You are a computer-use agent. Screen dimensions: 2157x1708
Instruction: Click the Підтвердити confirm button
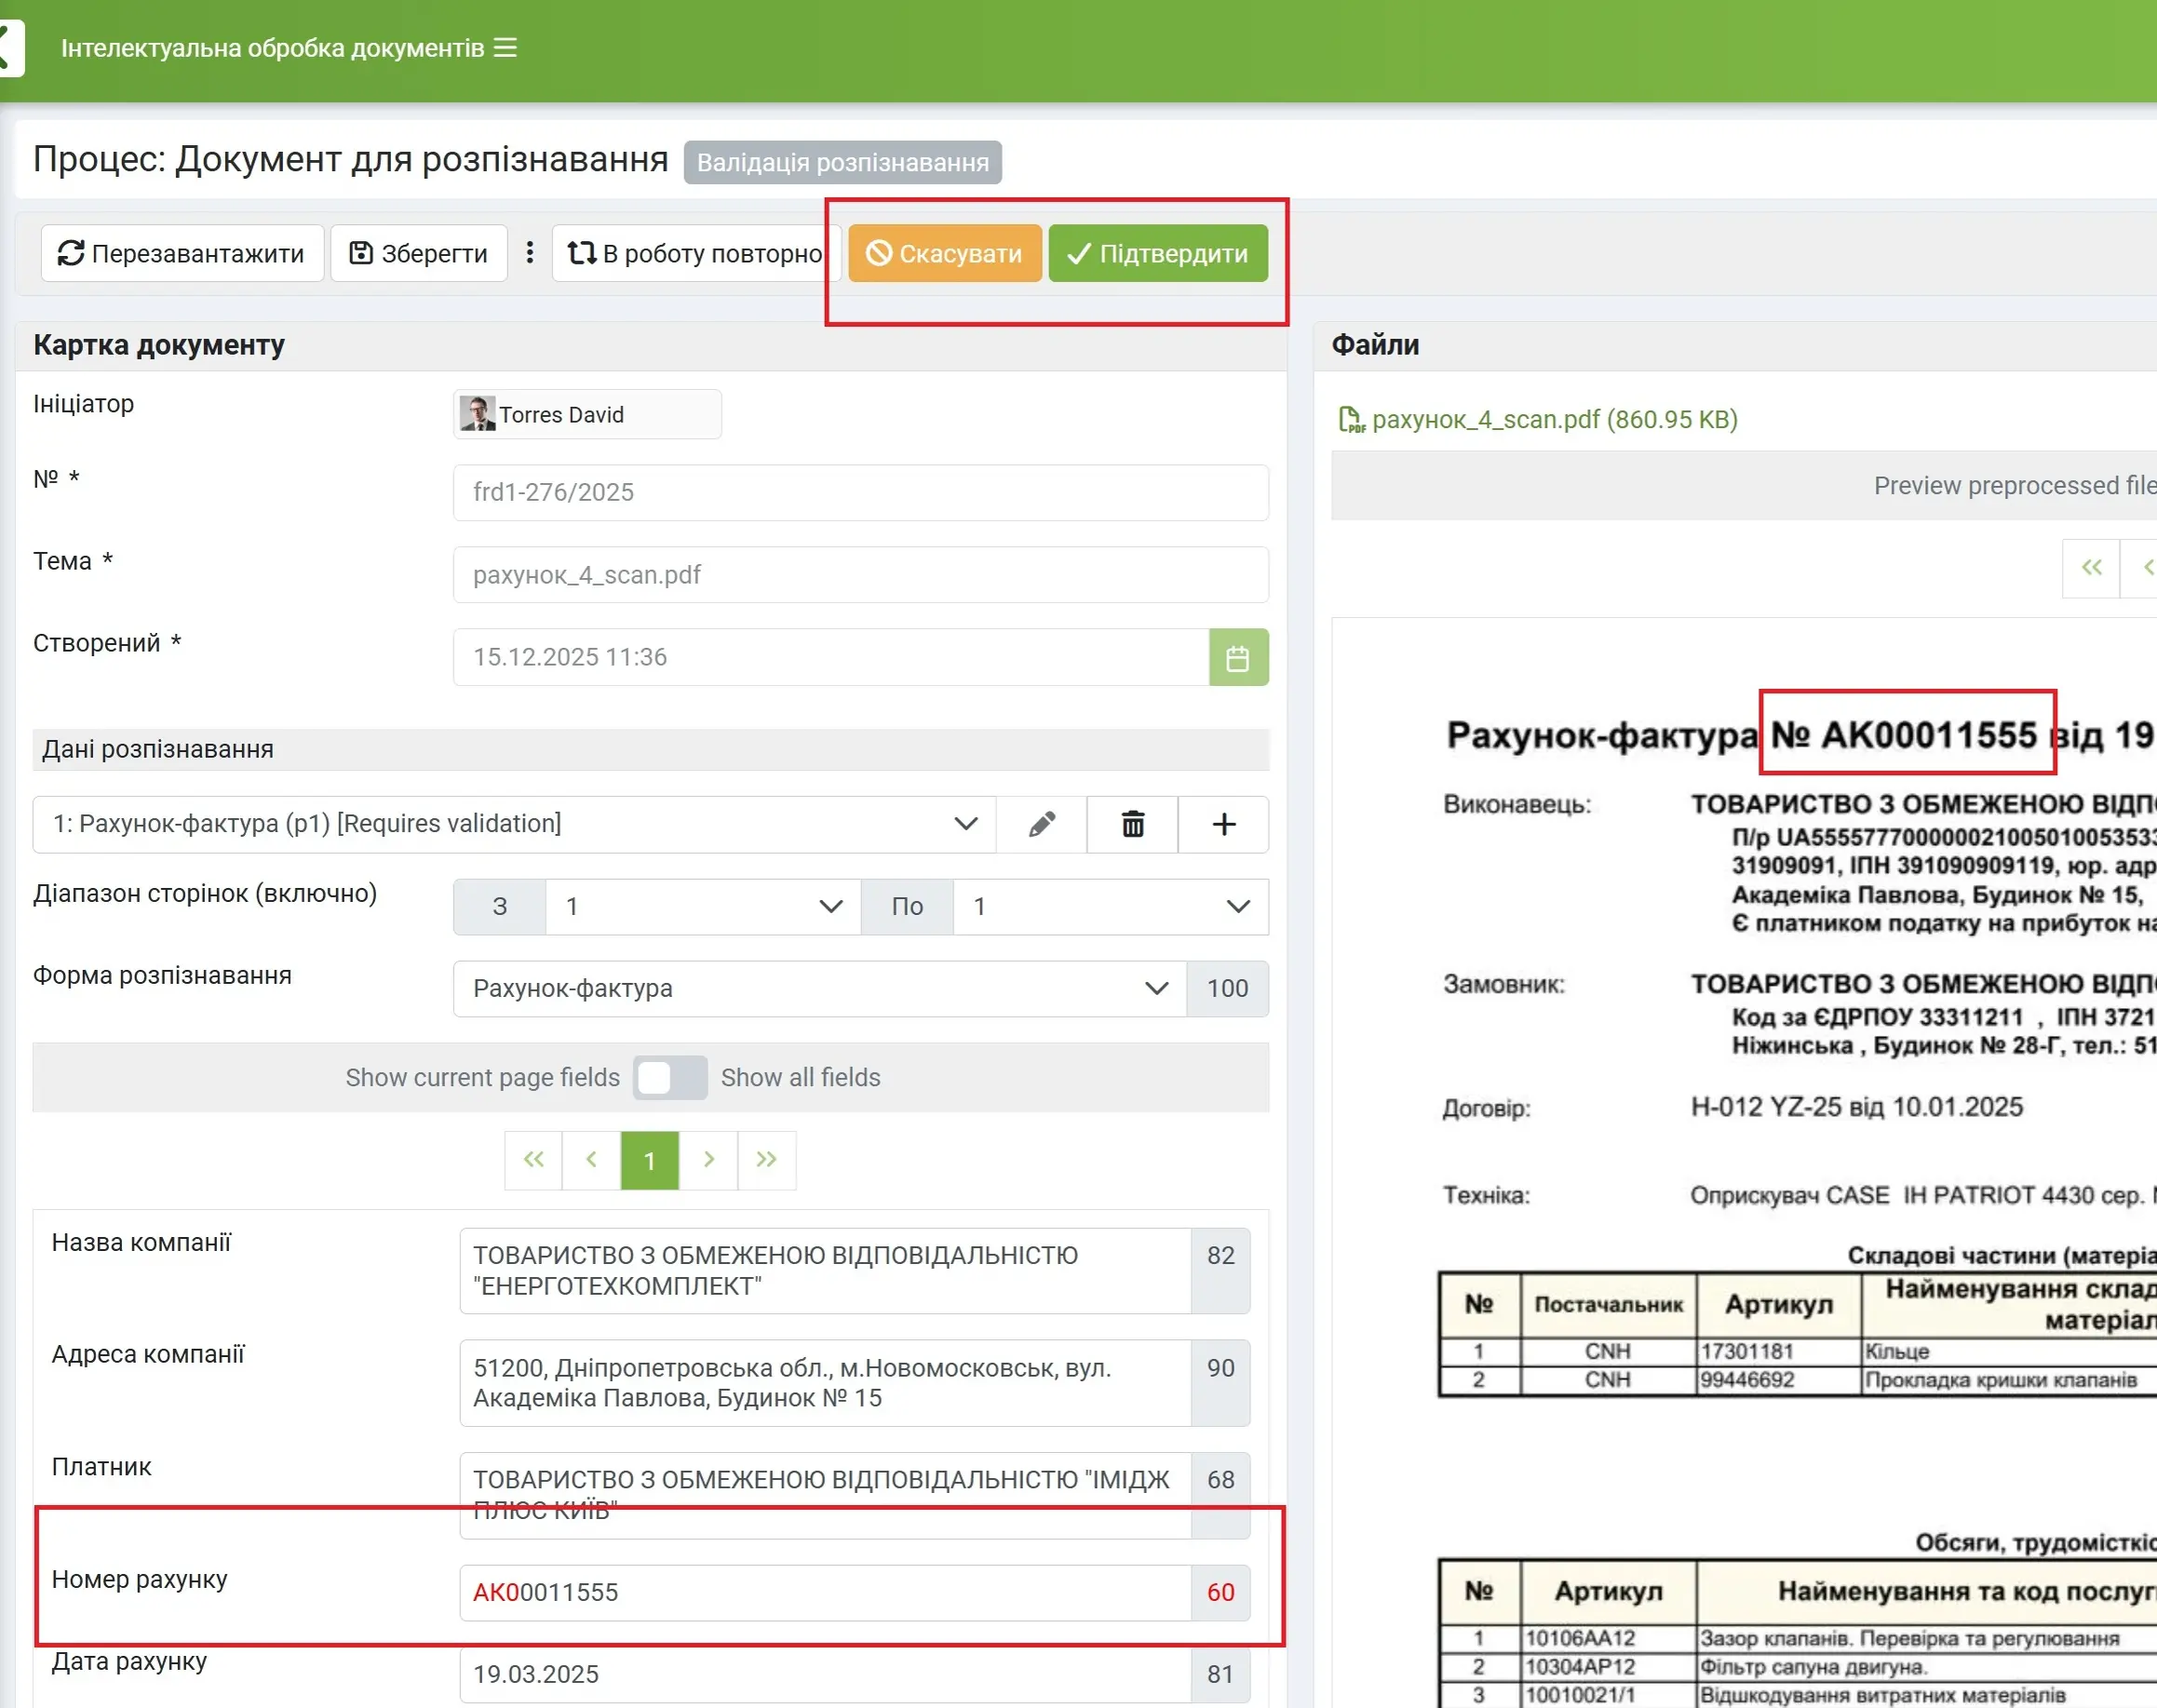pyautogui.click(x=1157, y=253)
